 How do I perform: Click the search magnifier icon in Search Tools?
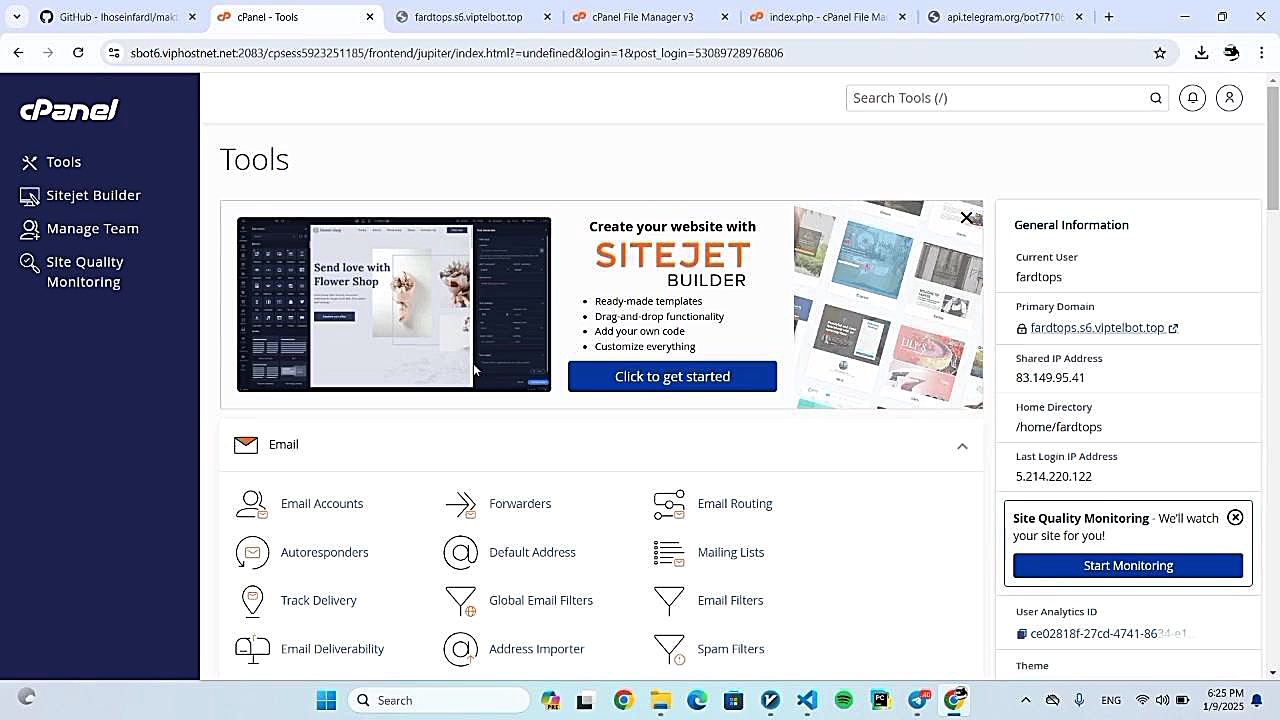coord(1156,98)
